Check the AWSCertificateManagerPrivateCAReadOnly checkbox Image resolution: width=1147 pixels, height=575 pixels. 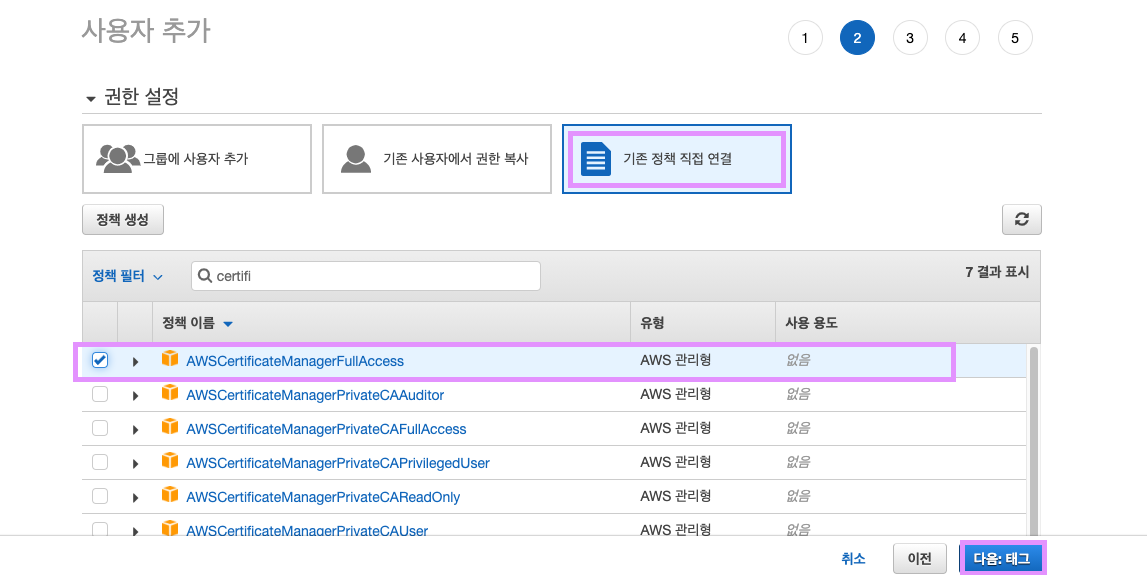click(x=100, y=496)
